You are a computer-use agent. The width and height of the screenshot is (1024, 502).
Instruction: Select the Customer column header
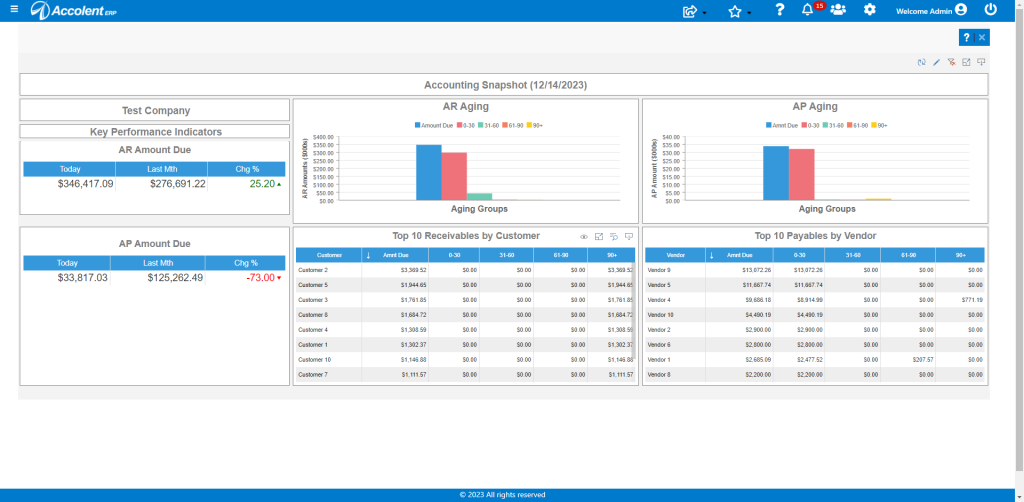click(x=328, y=255)
